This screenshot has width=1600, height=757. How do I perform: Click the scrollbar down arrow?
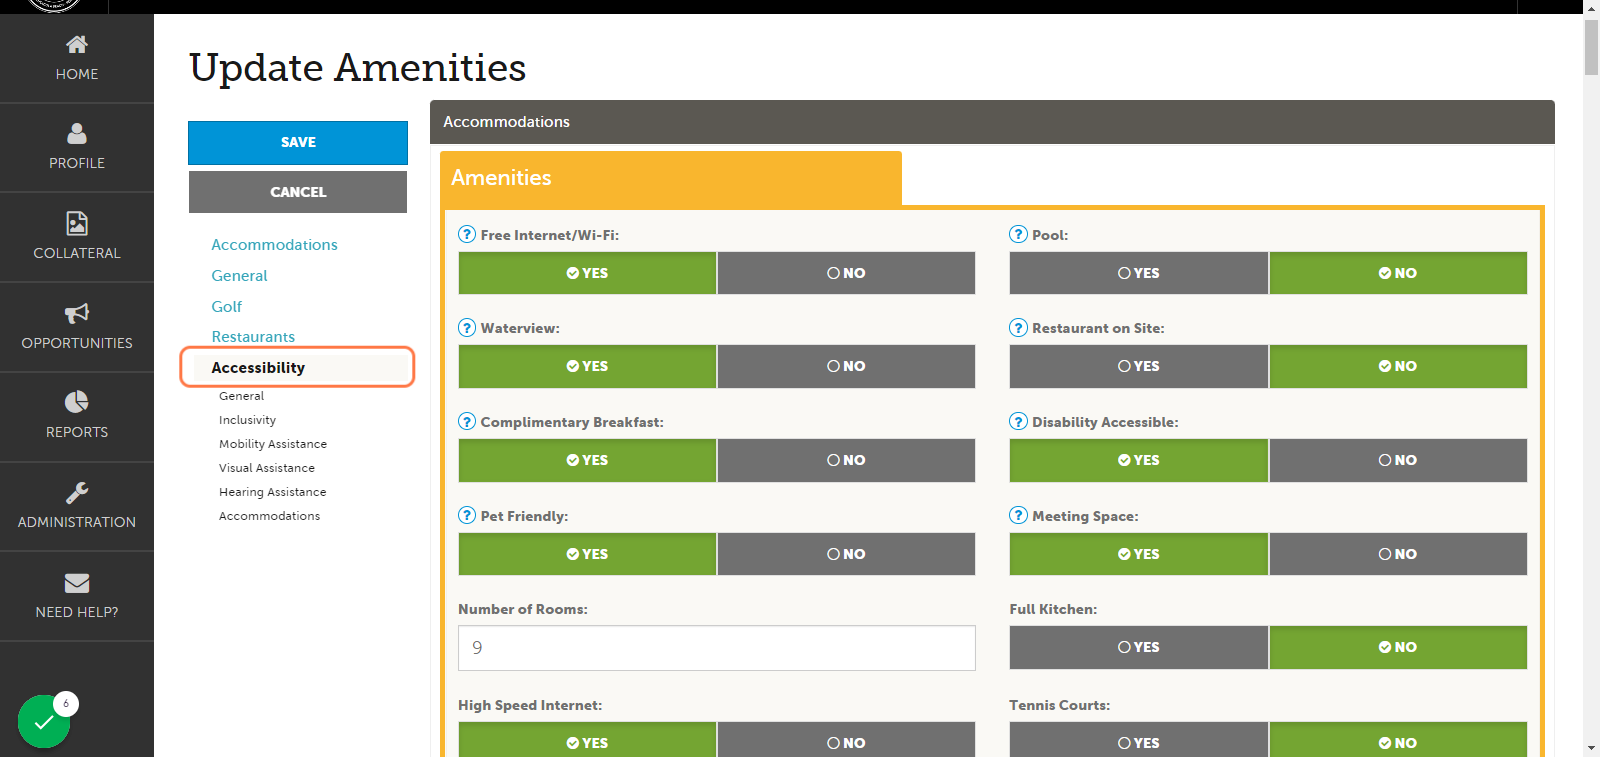pyautogui.click(x=1591, y=748)
